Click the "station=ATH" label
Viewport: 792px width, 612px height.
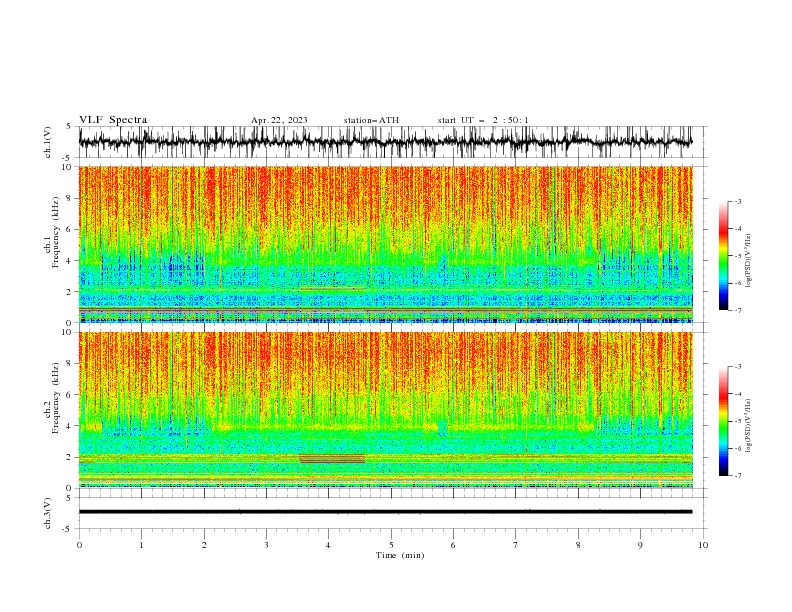tap(371, 120)
